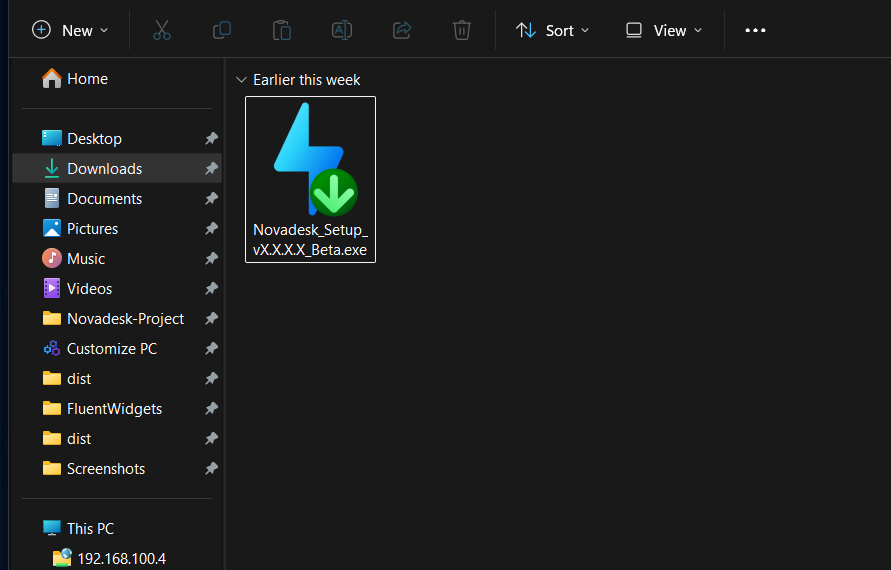Click the This PC monitor icon
Image resolution: width=891 pixels, height=570 pixels.
[x=52, y=528]
